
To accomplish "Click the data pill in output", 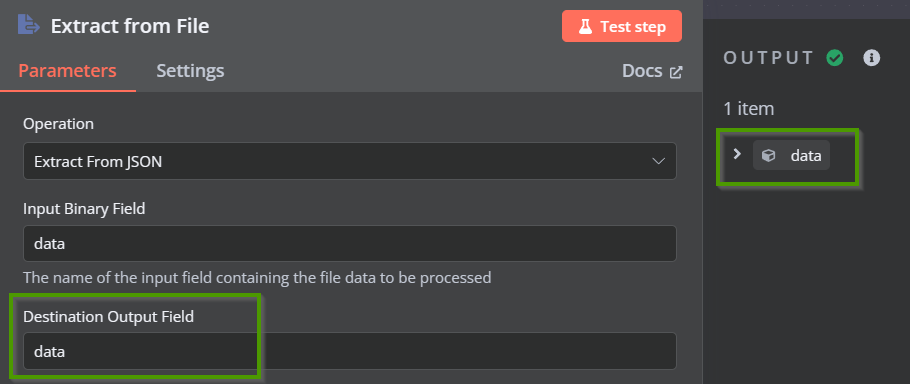I will click(791, 155).
